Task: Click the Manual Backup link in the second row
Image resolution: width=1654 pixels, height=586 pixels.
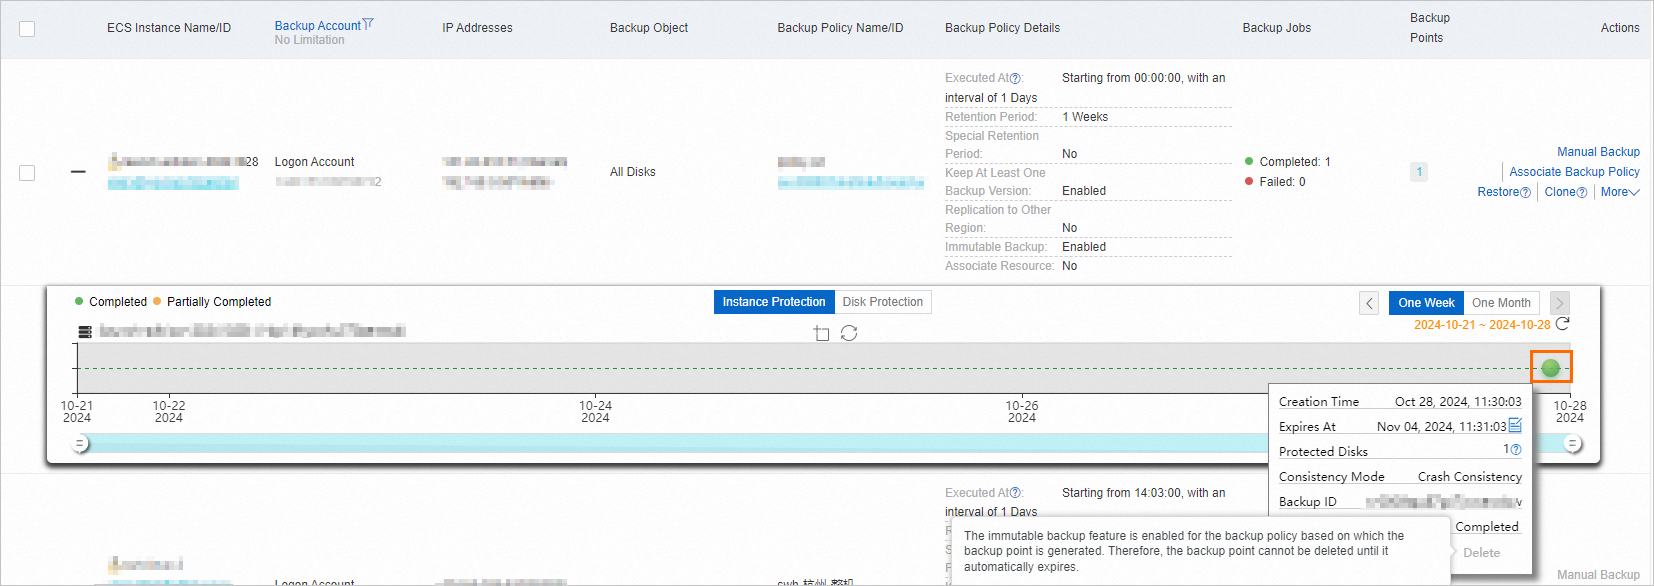Action: pyautogui.click(x=1598, y=575)
